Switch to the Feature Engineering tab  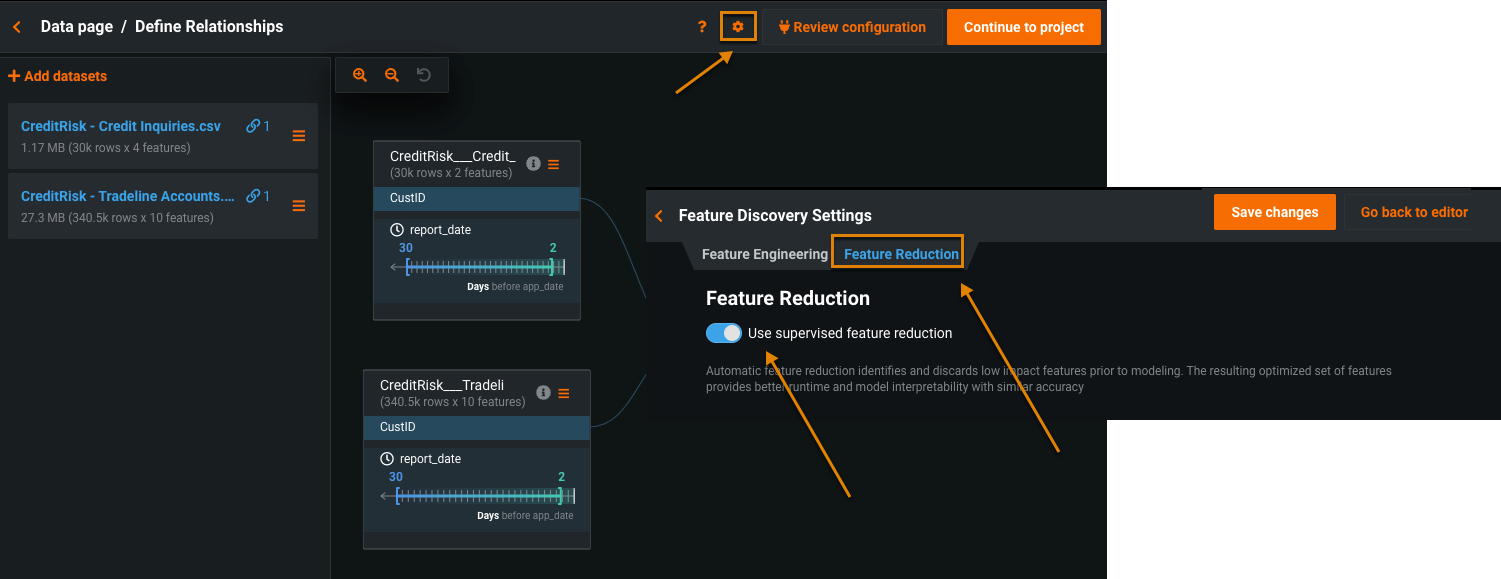(764, 254)
